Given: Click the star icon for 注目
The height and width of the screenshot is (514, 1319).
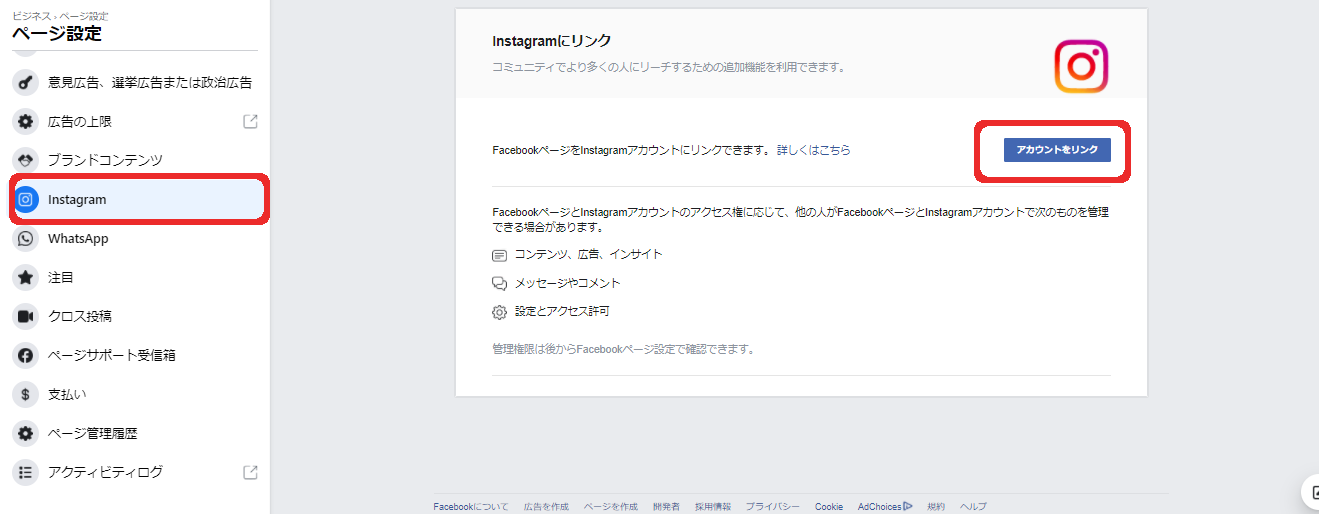Looking at the screenshot, I should point(25,277).
